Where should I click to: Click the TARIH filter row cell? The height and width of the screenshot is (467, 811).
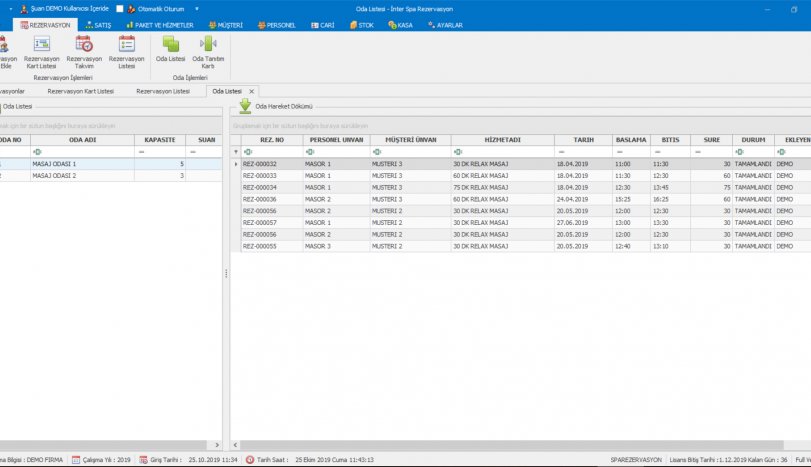(583, 152)
